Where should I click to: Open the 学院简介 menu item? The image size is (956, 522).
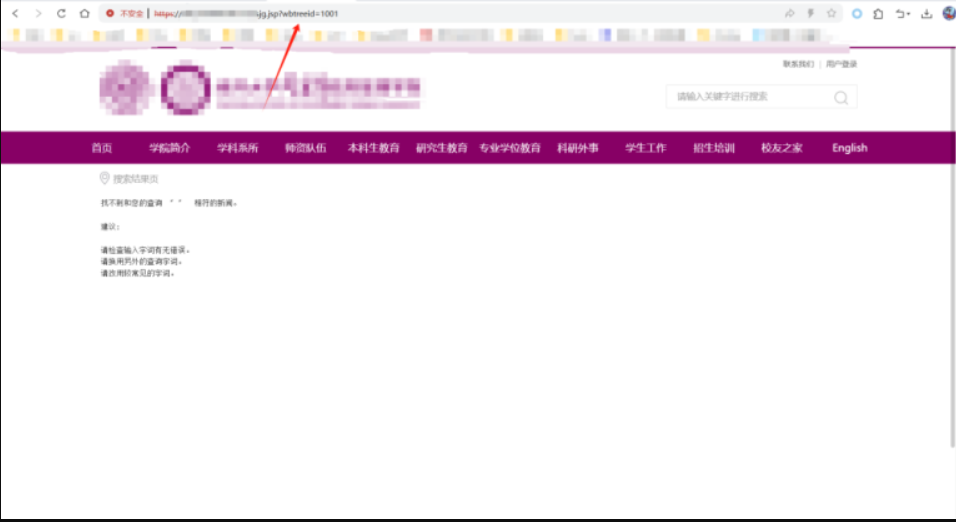point(169,148)
